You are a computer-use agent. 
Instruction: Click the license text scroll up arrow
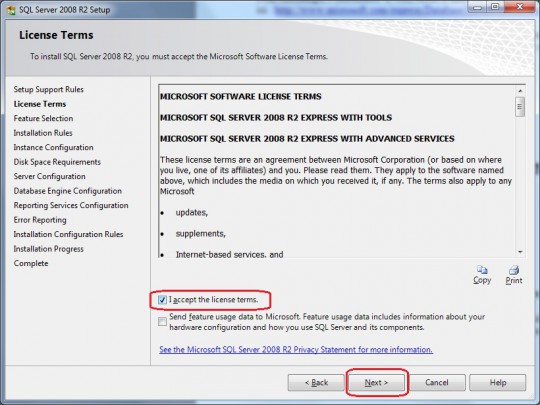pyautogui.click(x=520, y=91)
